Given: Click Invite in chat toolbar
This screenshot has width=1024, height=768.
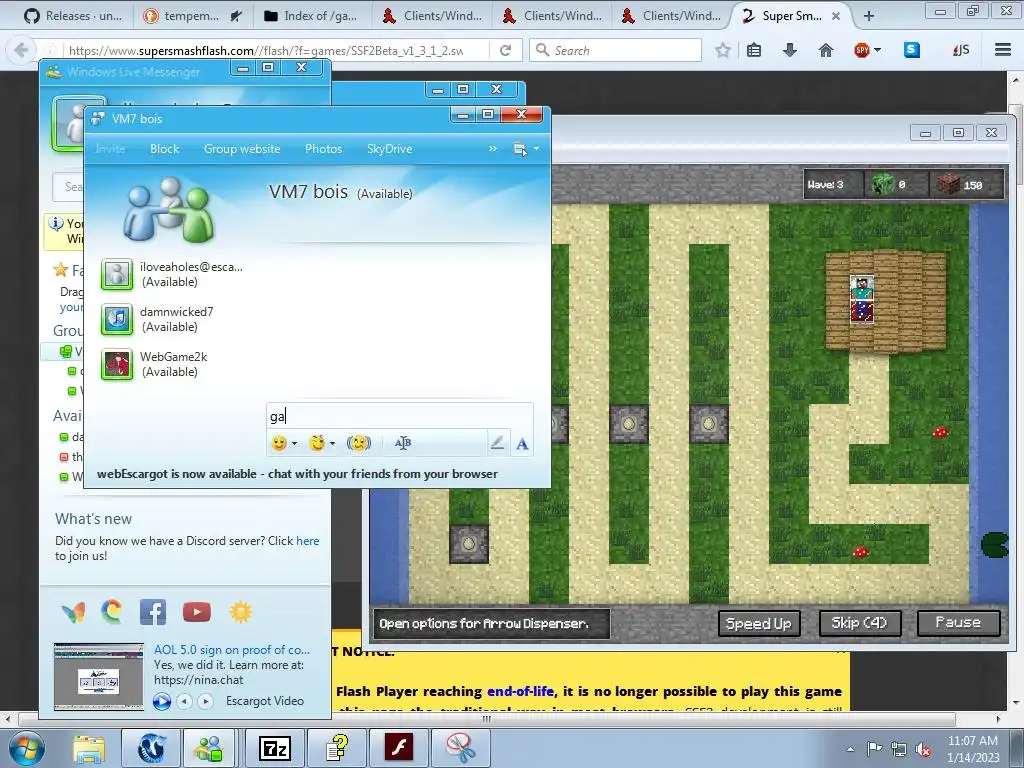Looking at the screenshot, I should (110, 149).
